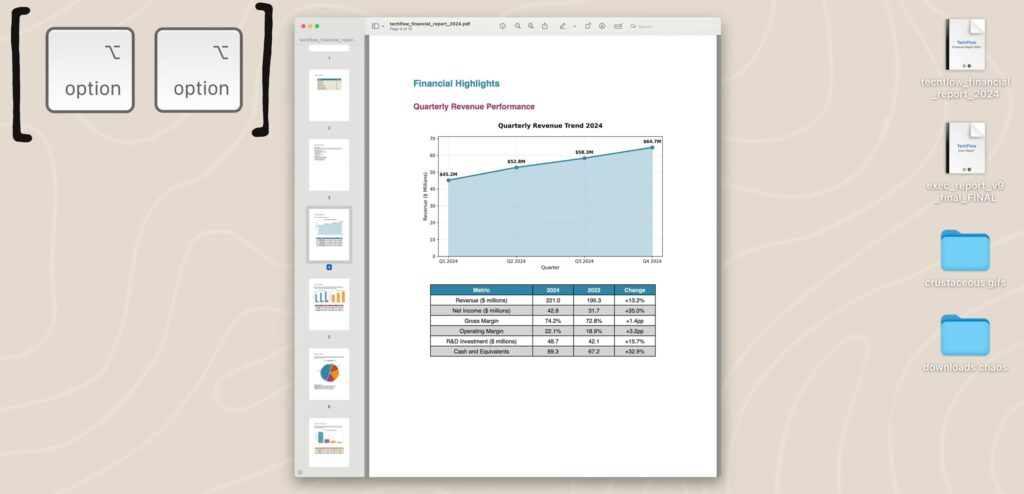Select the page 2 thumbnail
Image resolution: width=1024 pixels, height=494 pixels.
pos(329,95)
